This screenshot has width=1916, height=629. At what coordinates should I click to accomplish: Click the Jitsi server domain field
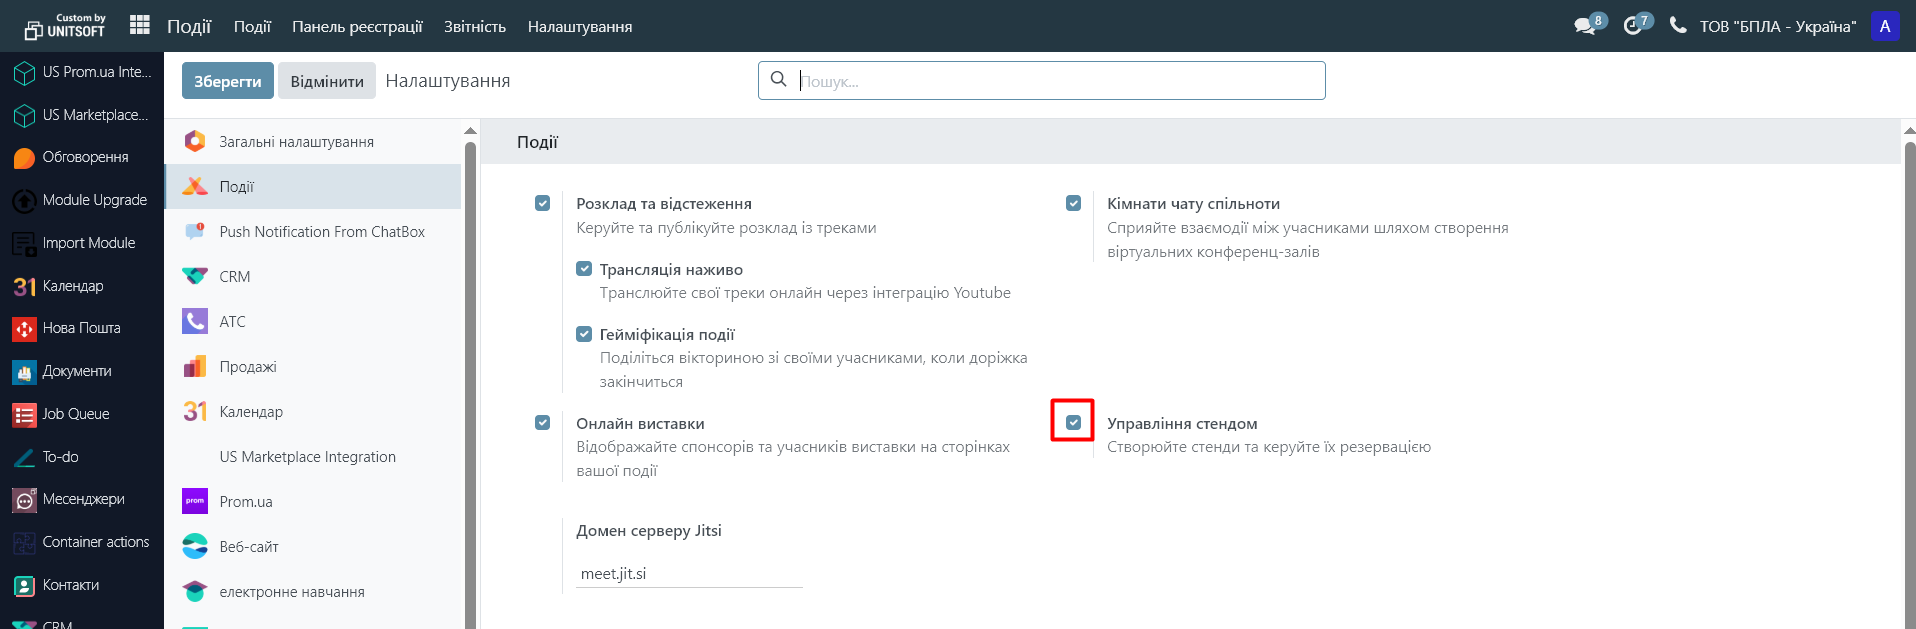(x=689, y=573)
